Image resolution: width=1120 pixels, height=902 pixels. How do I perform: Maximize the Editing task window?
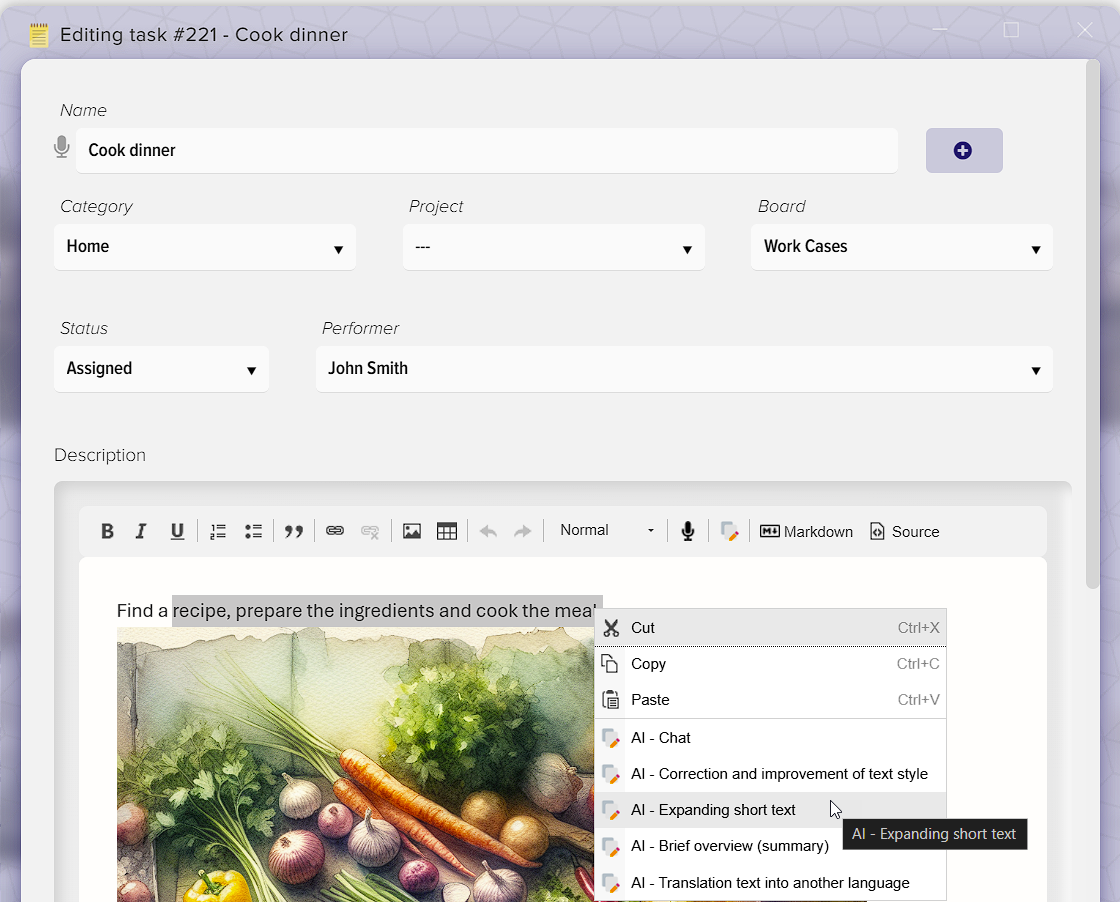(1011, 30)
